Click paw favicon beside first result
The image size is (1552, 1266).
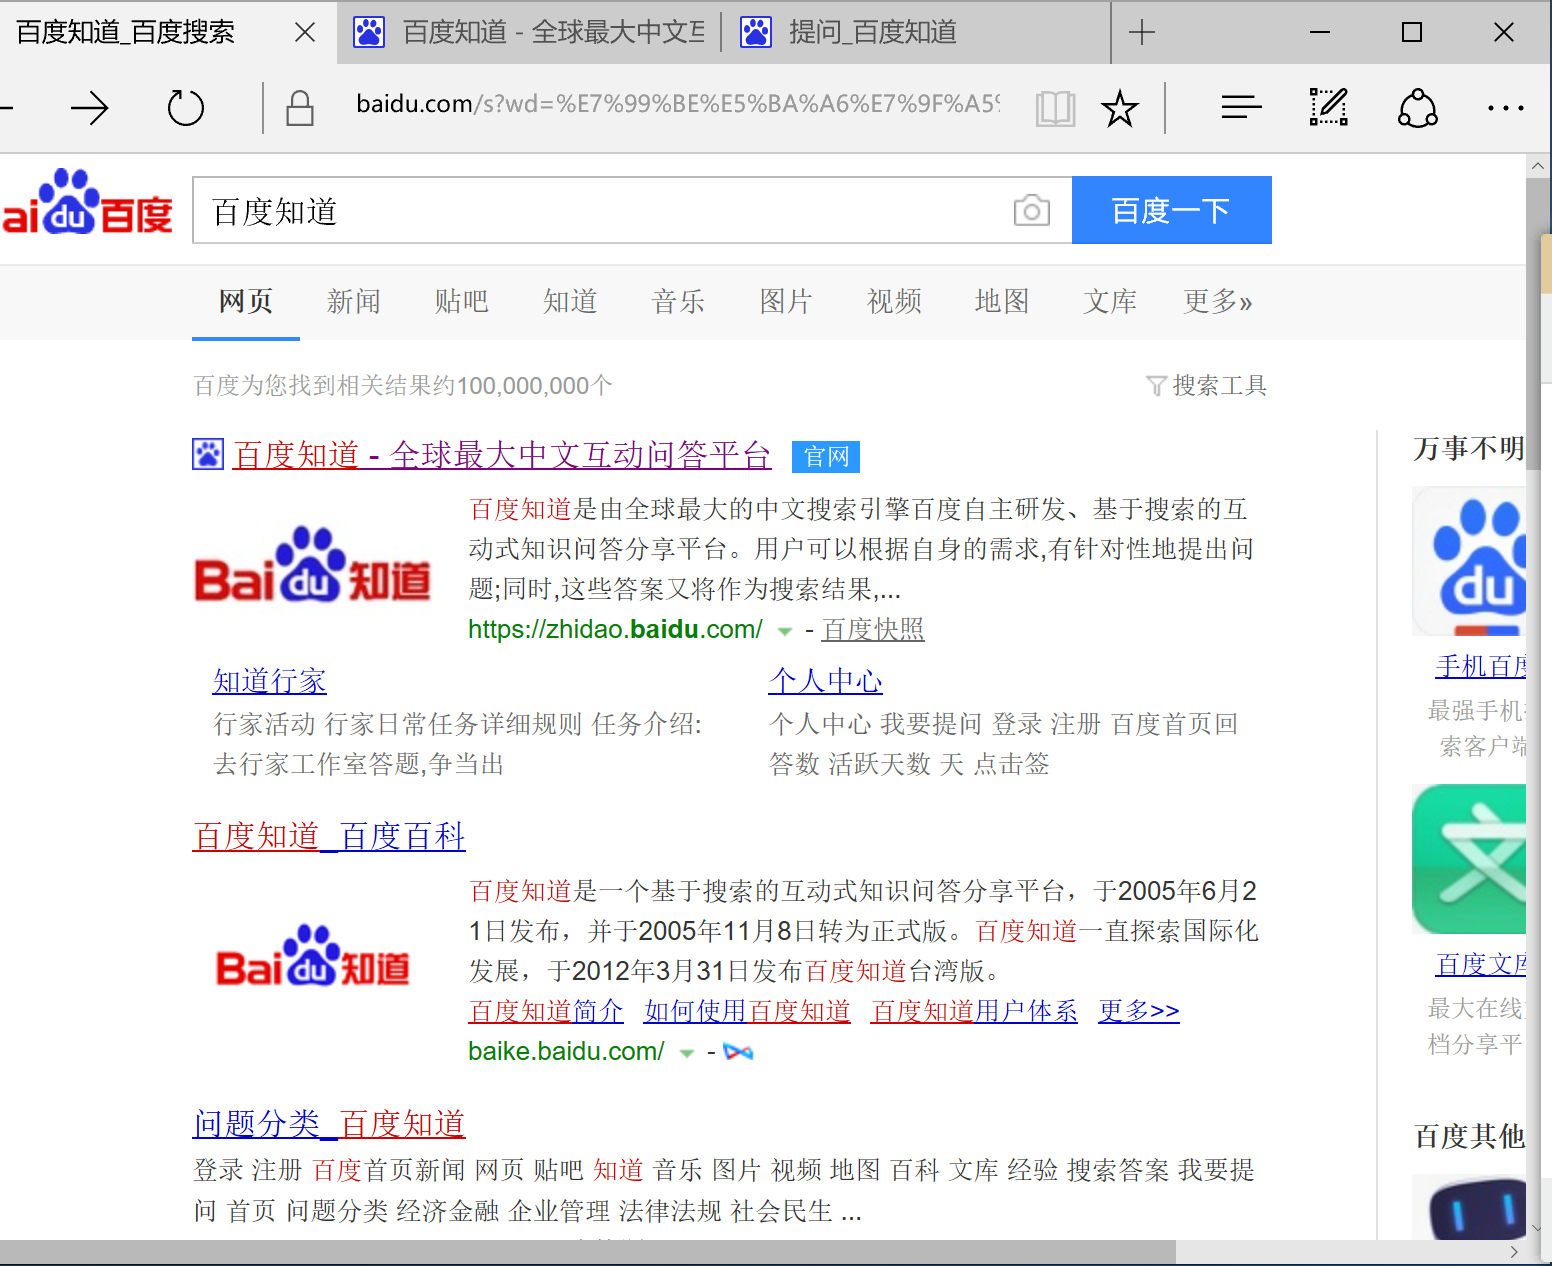208,454
